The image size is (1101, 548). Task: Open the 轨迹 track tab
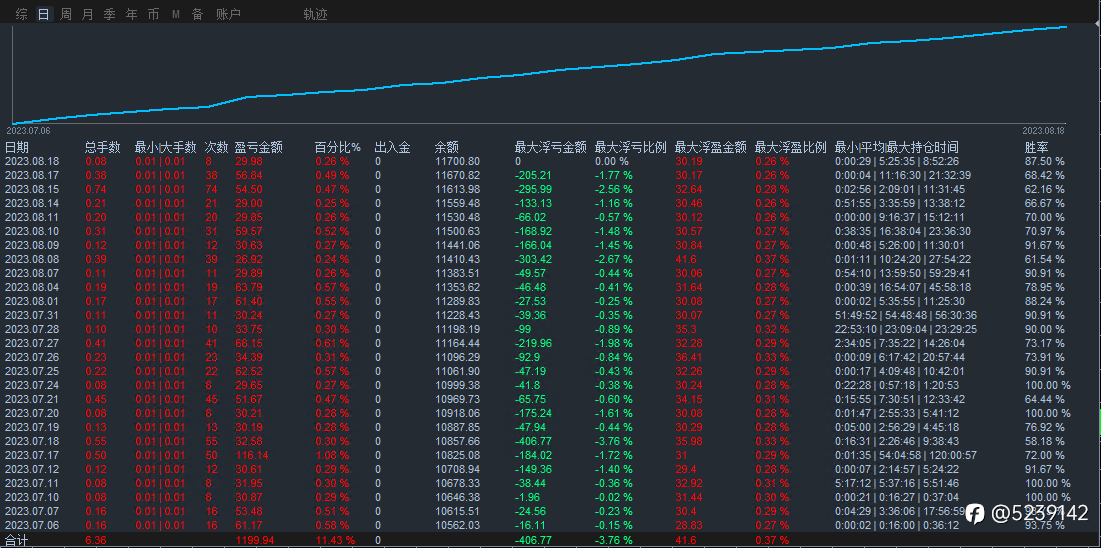coord(315,14)
